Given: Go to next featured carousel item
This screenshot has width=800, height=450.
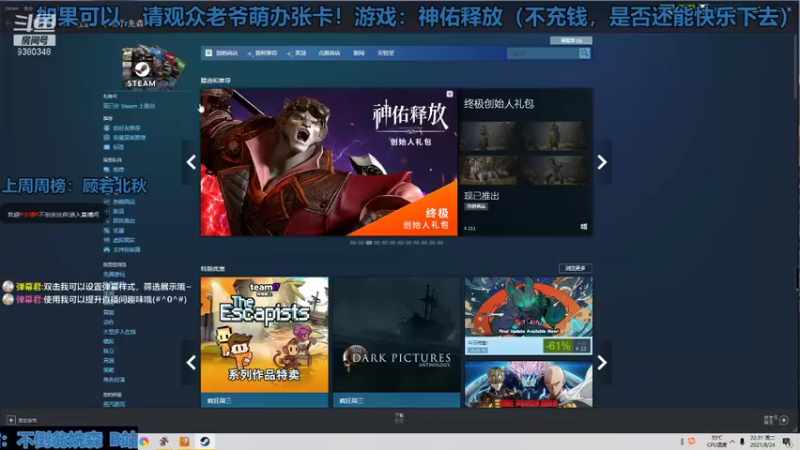Looking at the screenshot, I should click(602, 162).
